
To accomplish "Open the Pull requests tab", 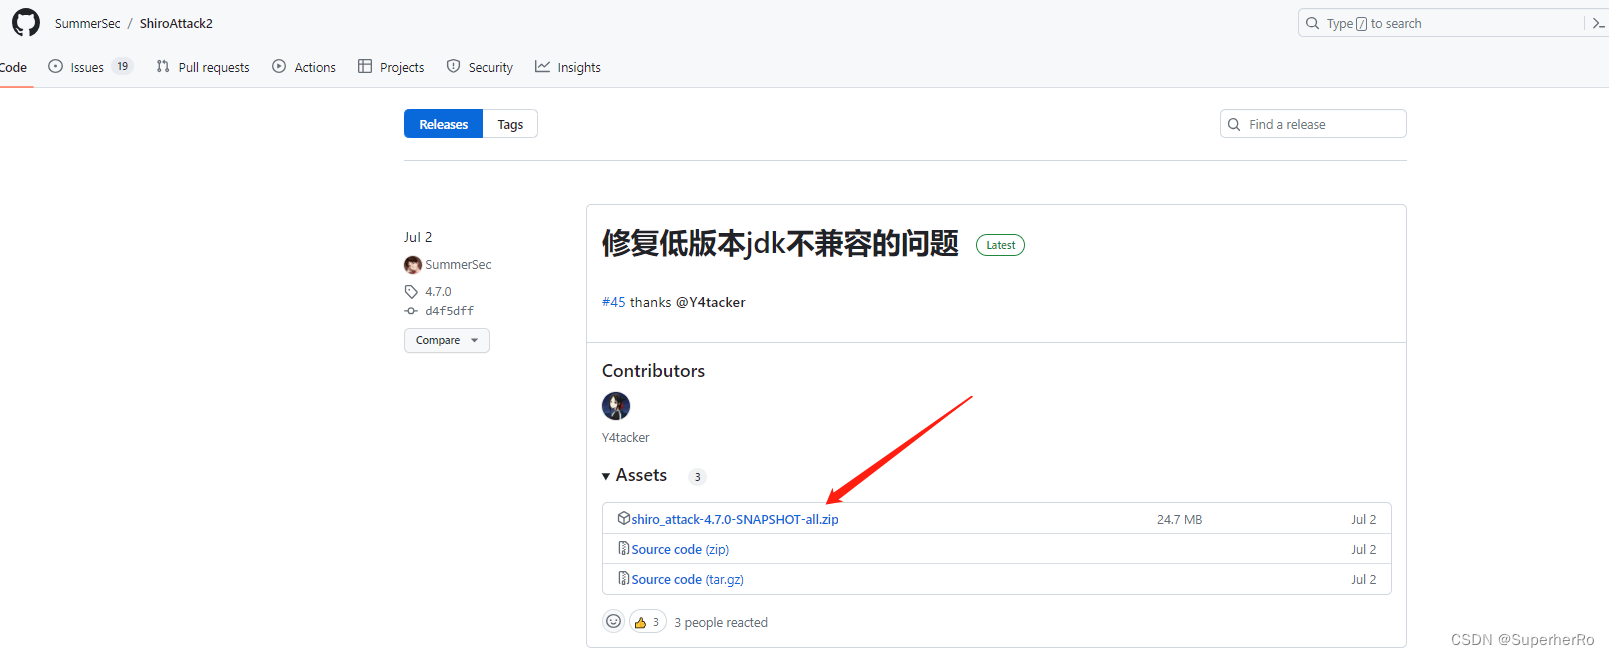I will (203, 67).
